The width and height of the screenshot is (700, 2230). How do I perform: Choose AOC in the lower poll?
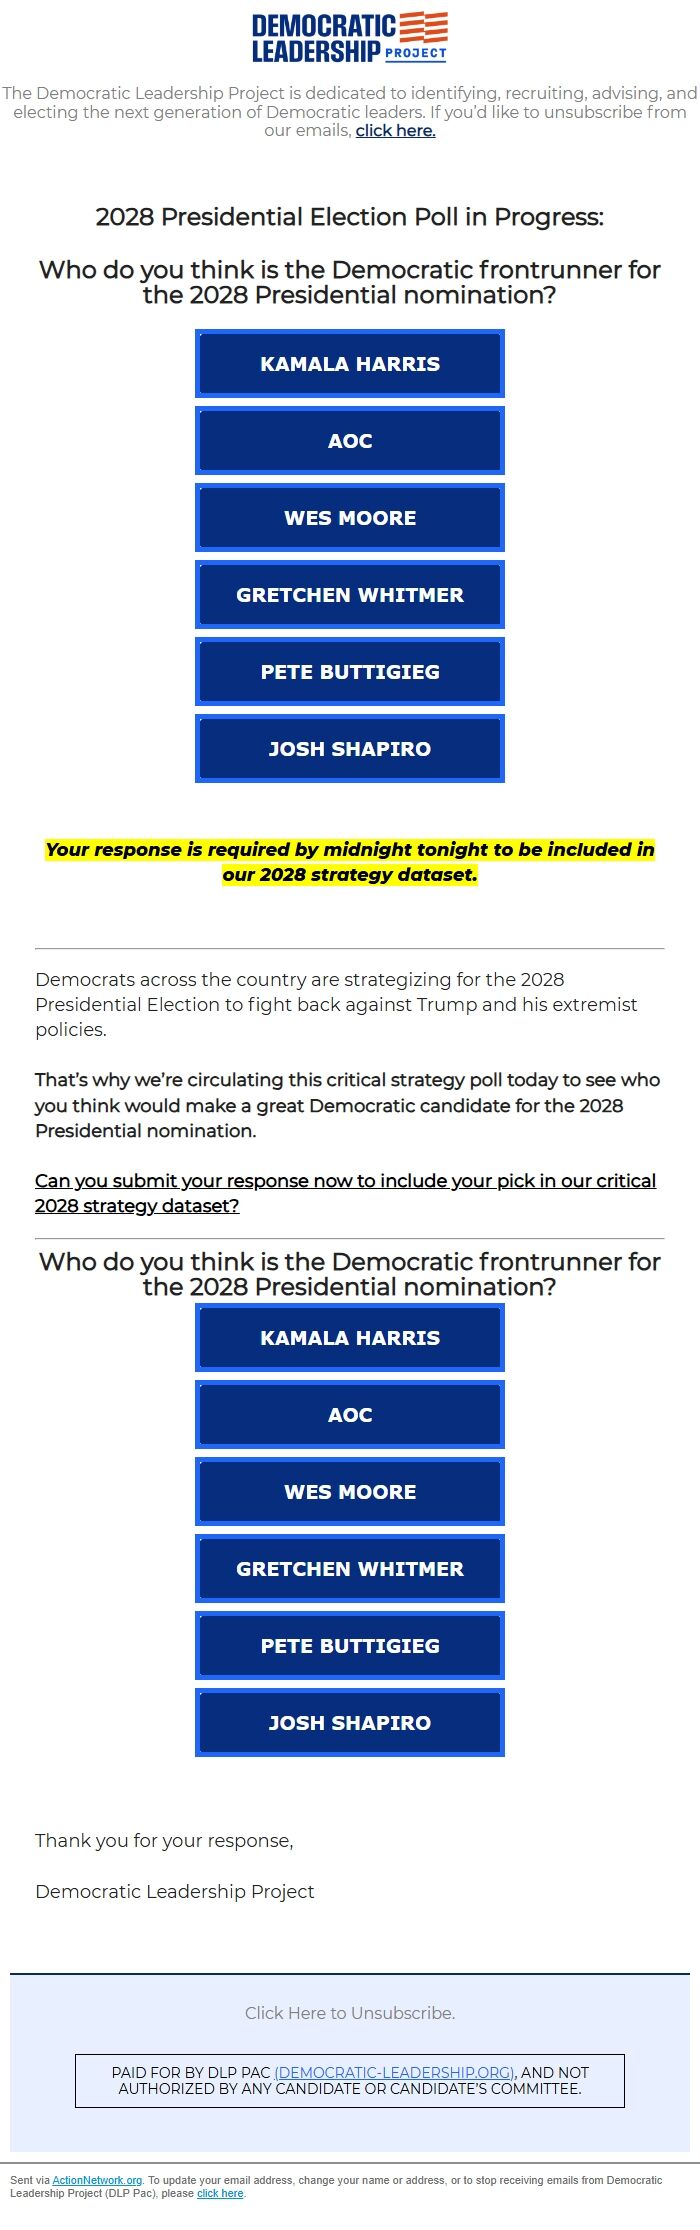click(349, 1414)
